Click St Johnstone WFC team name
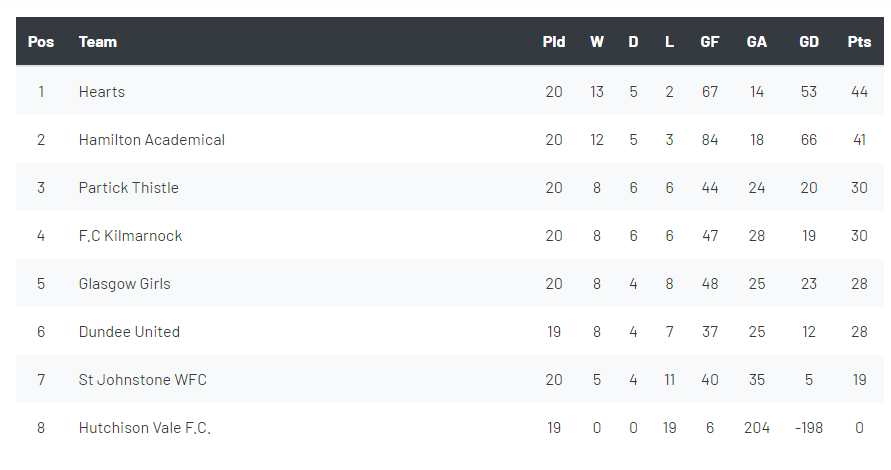Image resolution: width=891 pixels, height=470 pixels. coord(143,380)
